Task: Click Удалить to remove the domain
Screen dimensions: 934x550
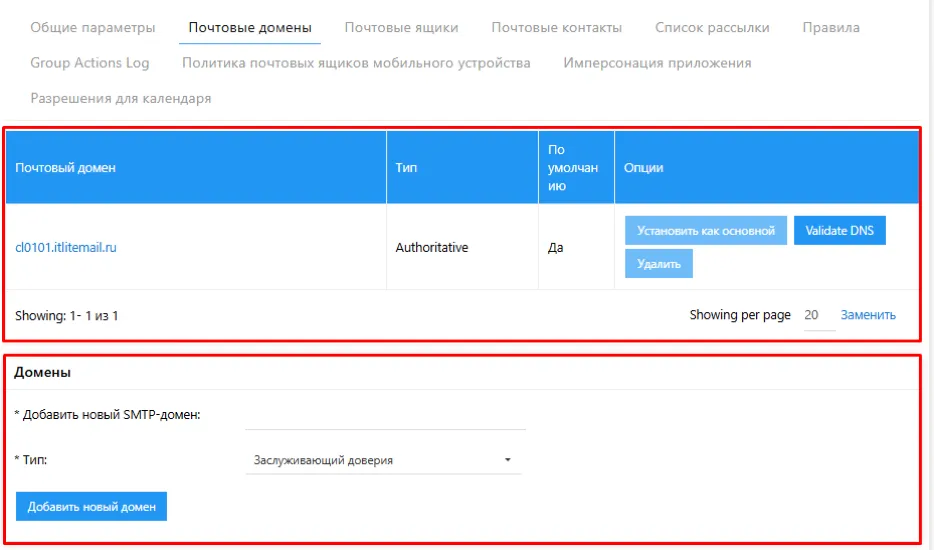Action: click(658, 264)
